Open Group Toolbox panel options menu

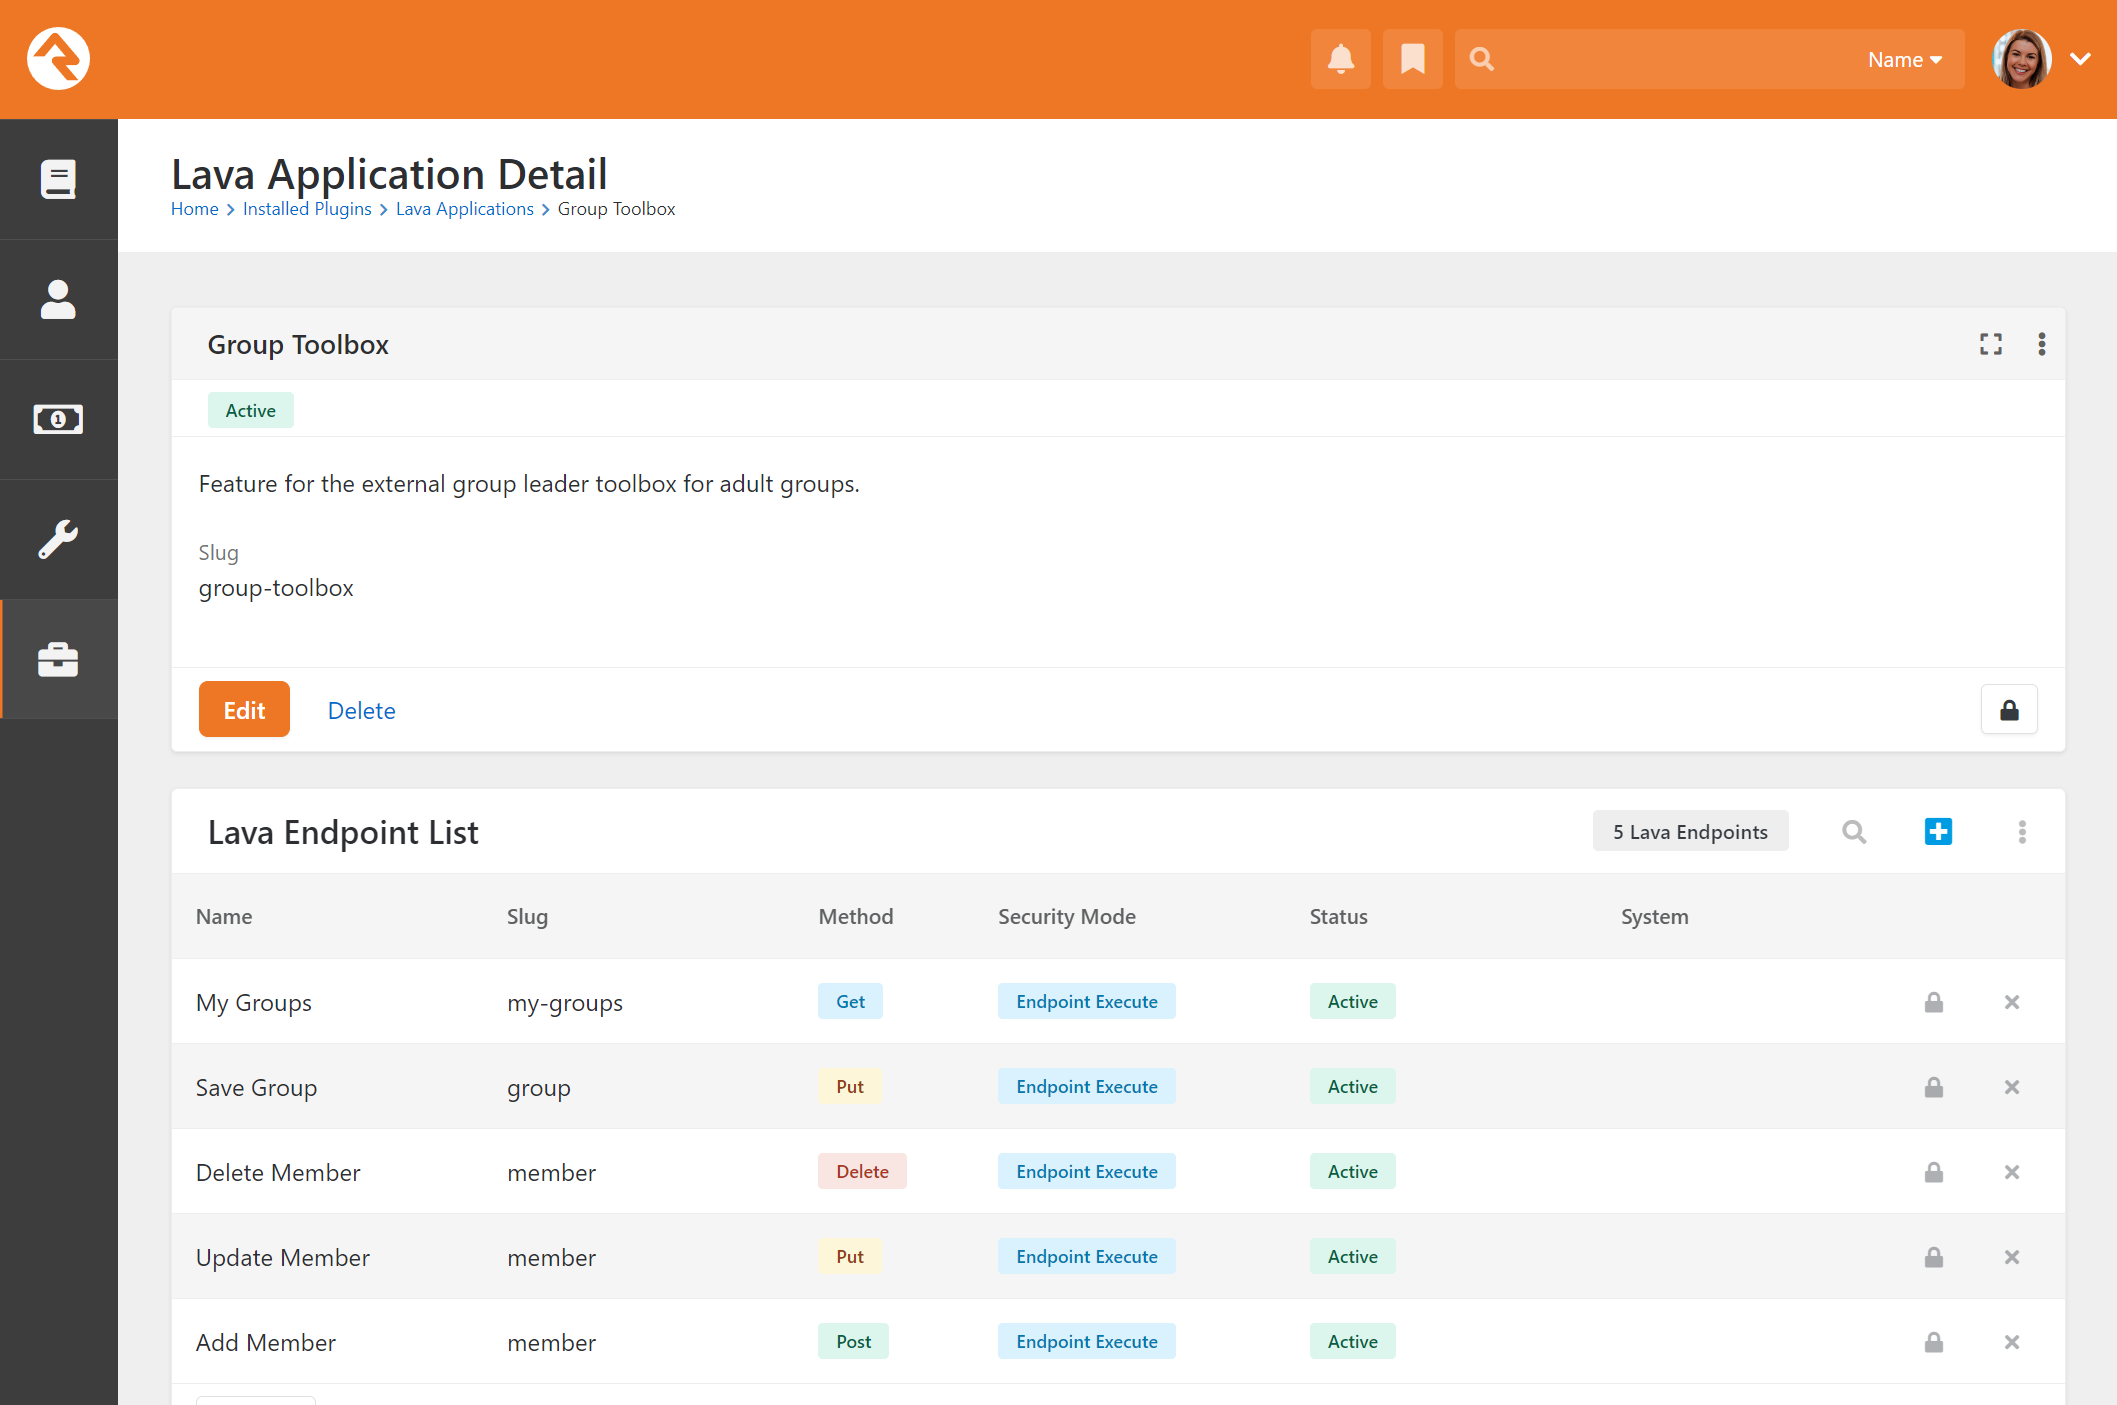pyautogui.click(x=2041, y=344)
